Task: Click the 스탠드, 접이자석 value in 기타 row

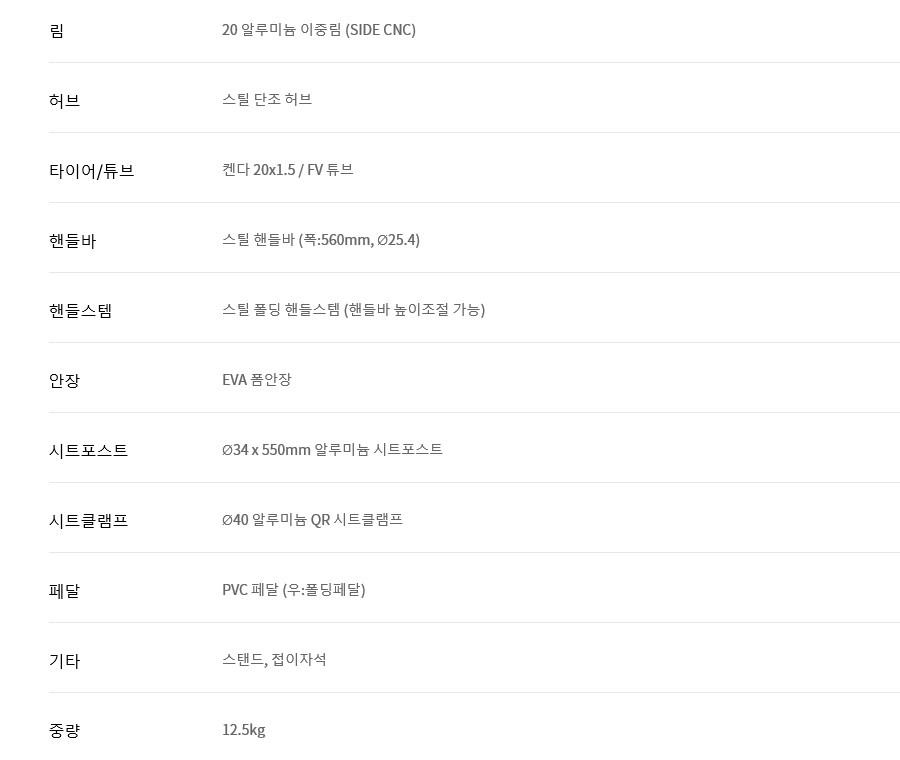Action: click(x=274, y=660)
